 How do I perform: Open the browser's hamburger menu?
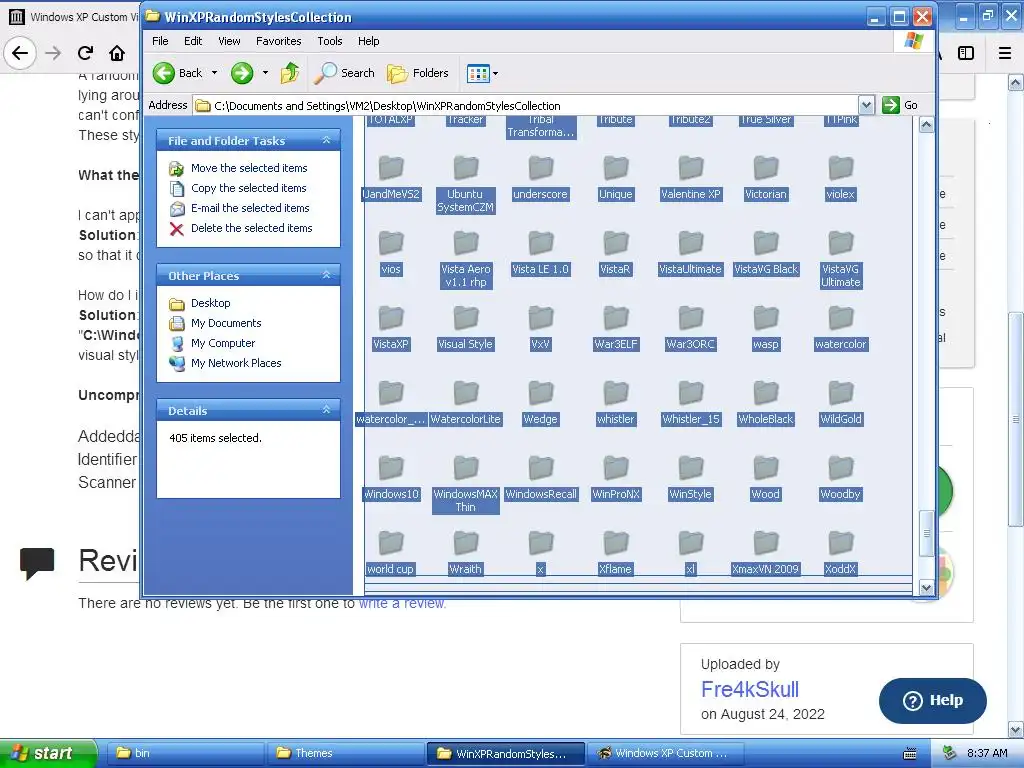click(x=1005, y=53)
